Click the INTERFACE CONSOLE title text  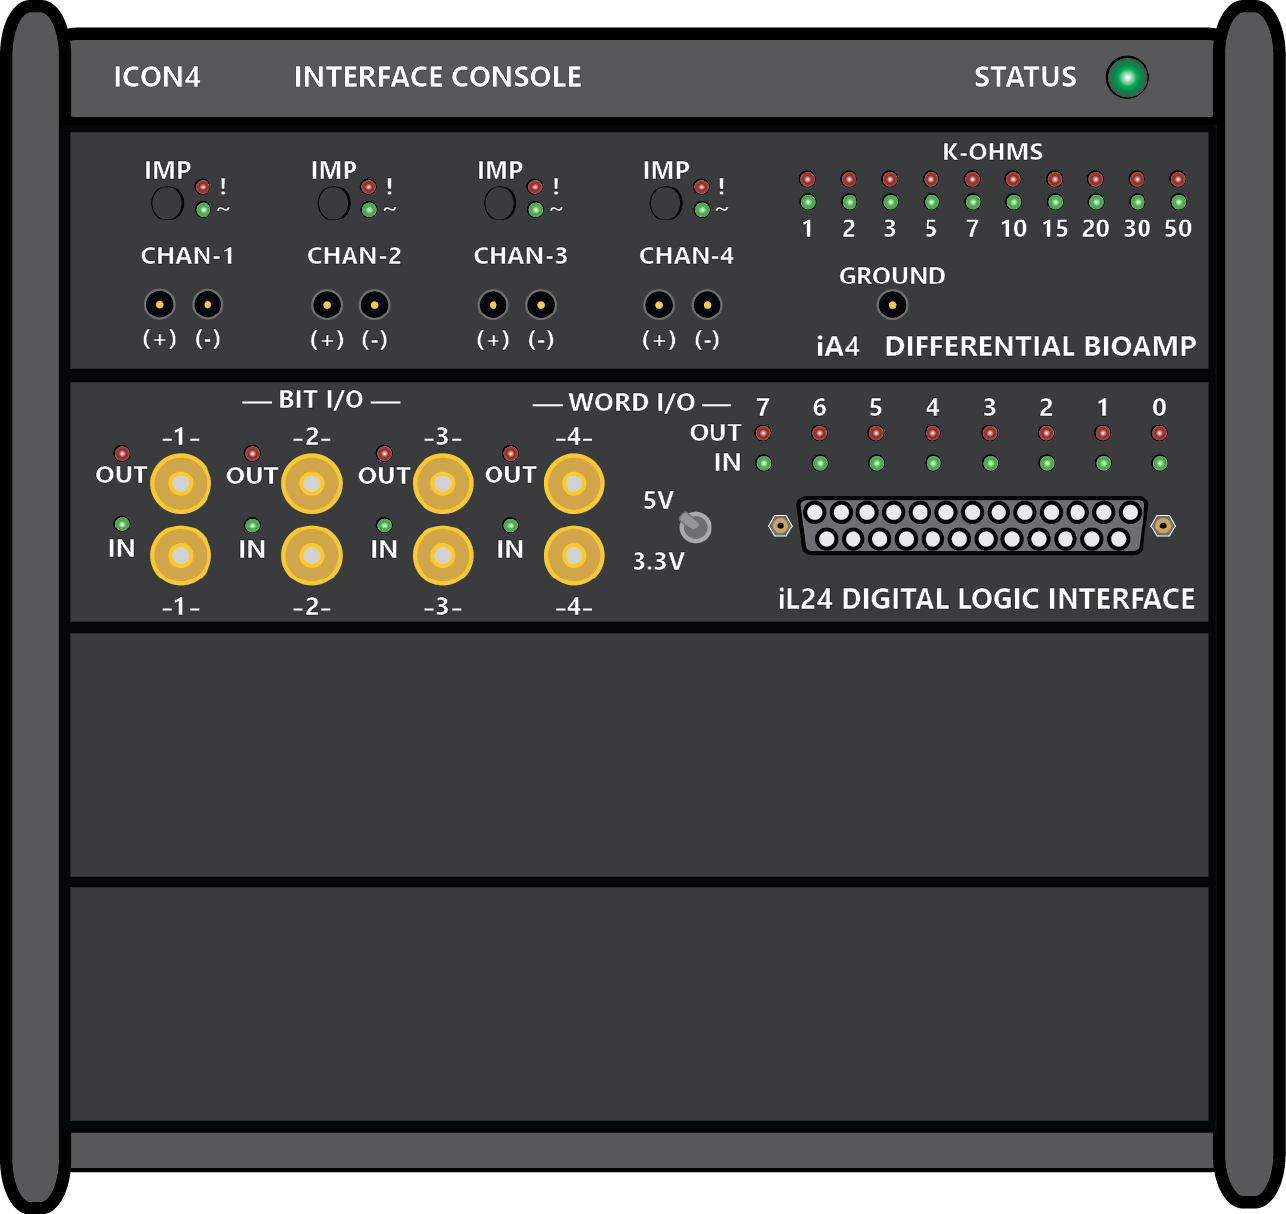click(x=438, y=77)
